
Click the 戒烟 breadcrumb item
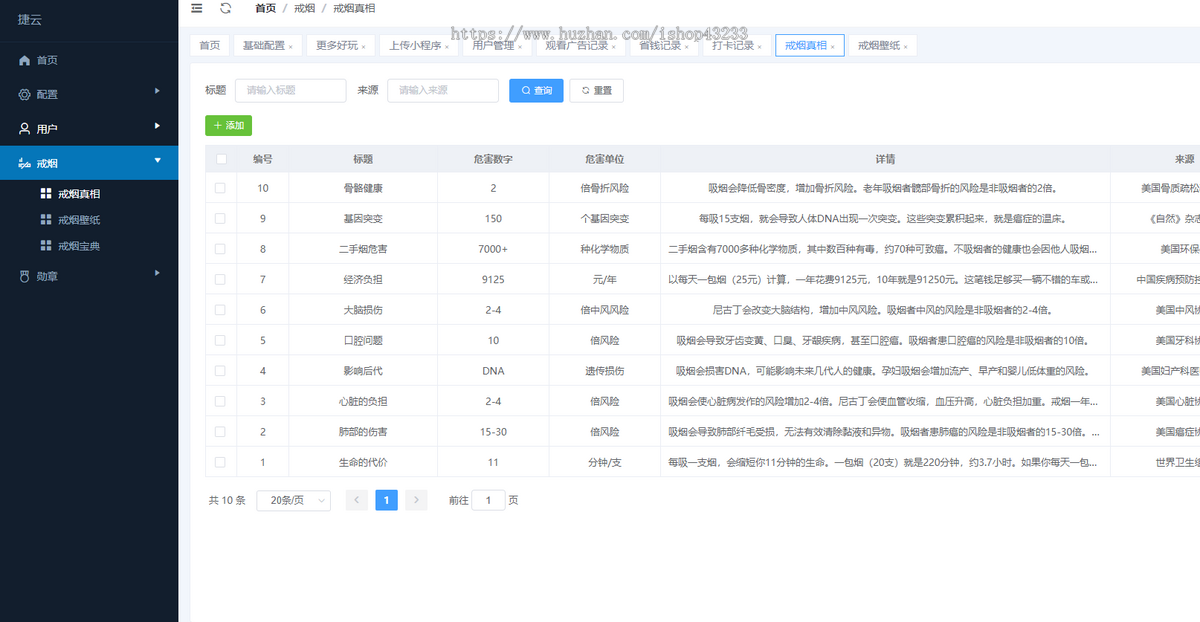click(304, 8)
